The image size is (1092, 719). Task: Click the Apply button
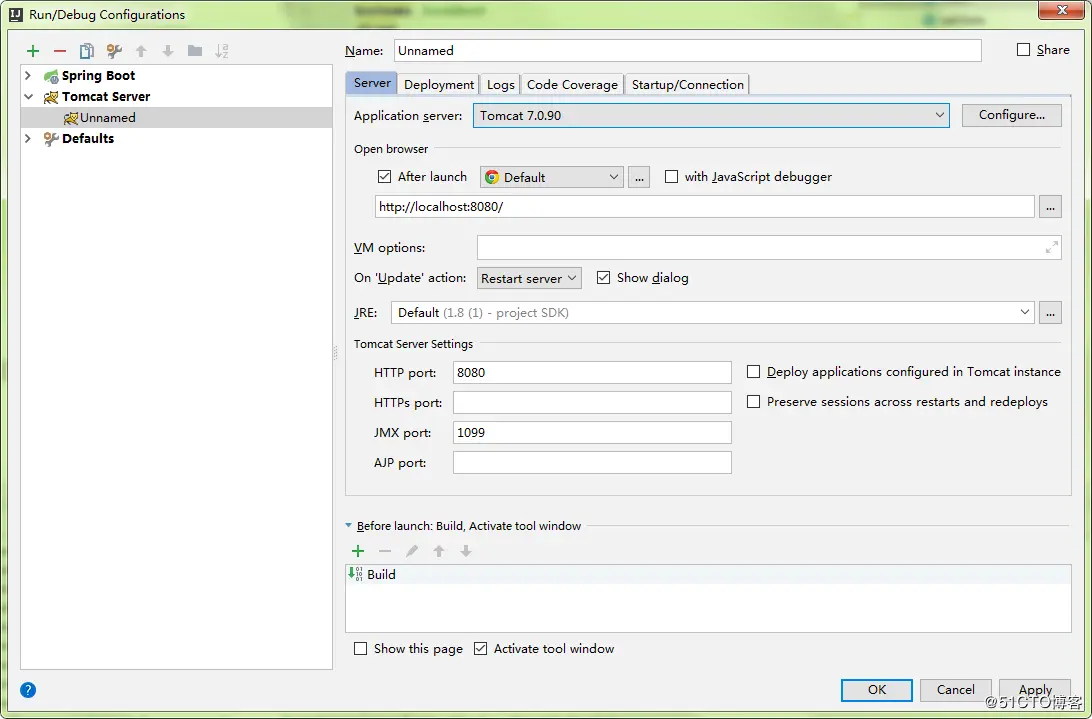1035,690
